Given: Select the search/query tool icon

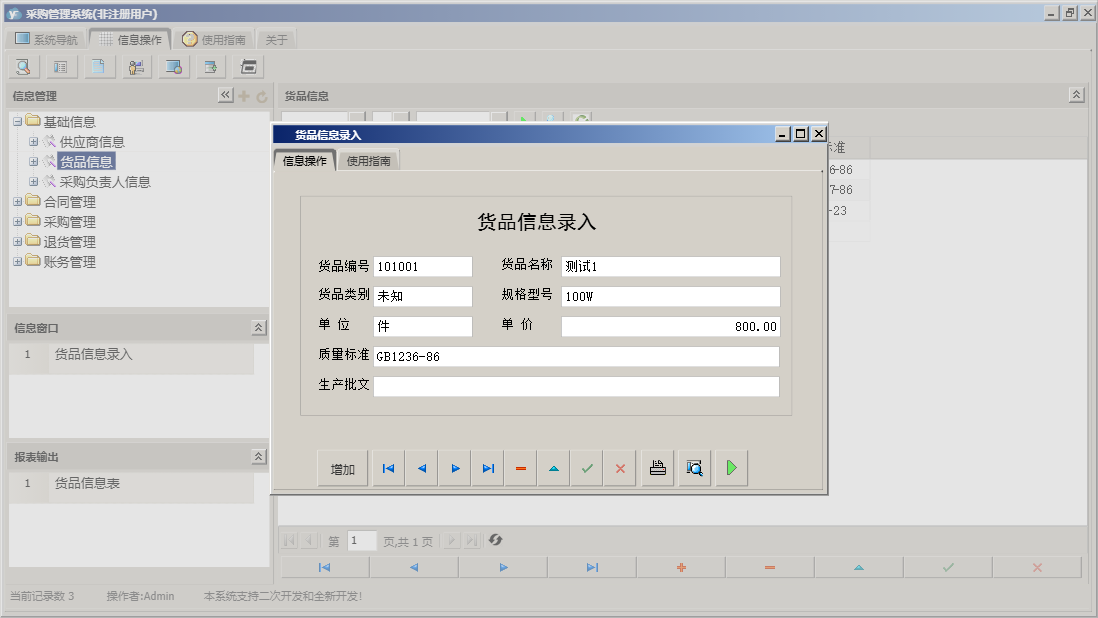Looking at the screenshot, I should 22,66.
